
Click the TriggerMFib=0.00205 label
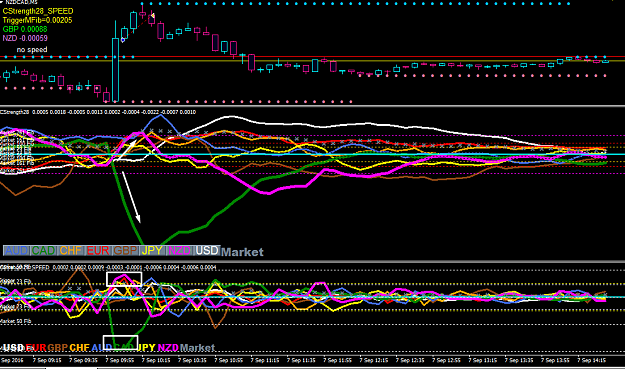click(x=37, y=20)
